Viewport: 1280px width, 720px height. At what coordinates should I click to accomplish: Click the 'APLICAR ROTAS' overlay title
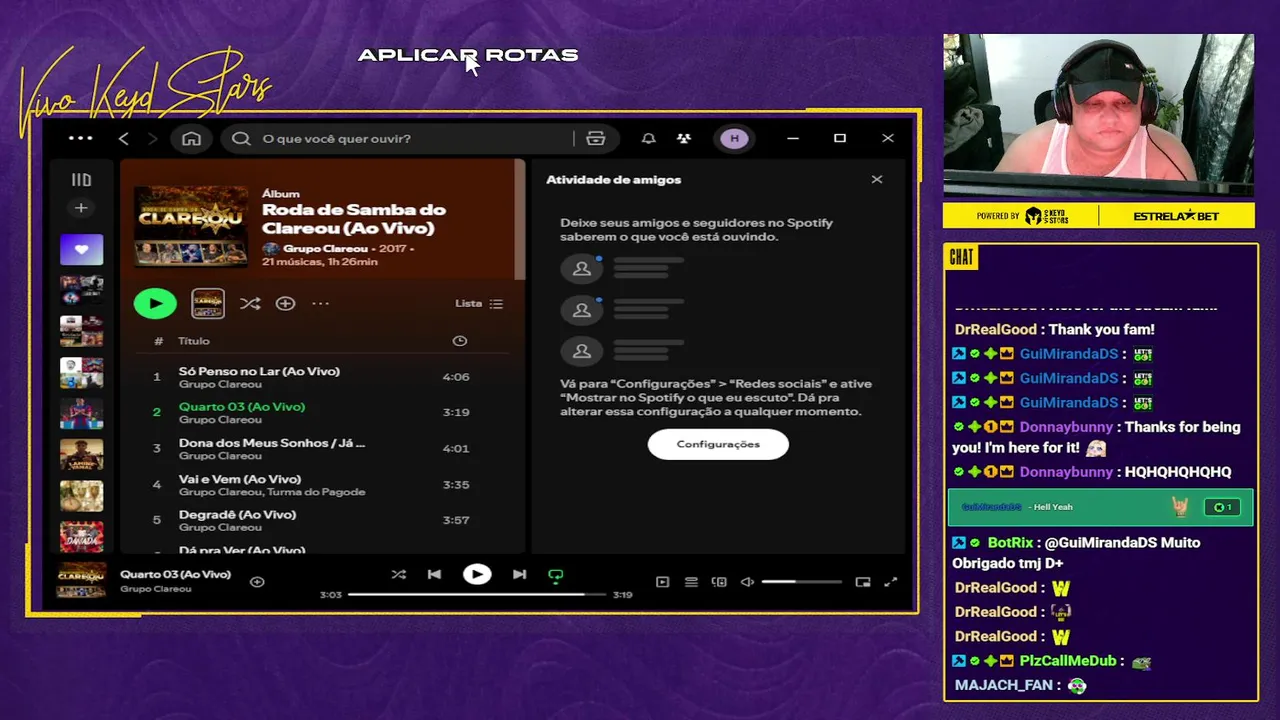click(468, 55)
